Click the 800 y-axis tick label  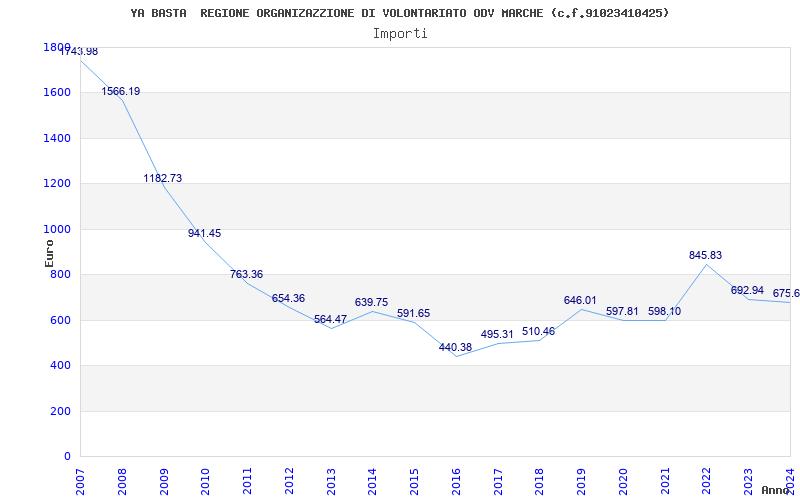(60, 274)
